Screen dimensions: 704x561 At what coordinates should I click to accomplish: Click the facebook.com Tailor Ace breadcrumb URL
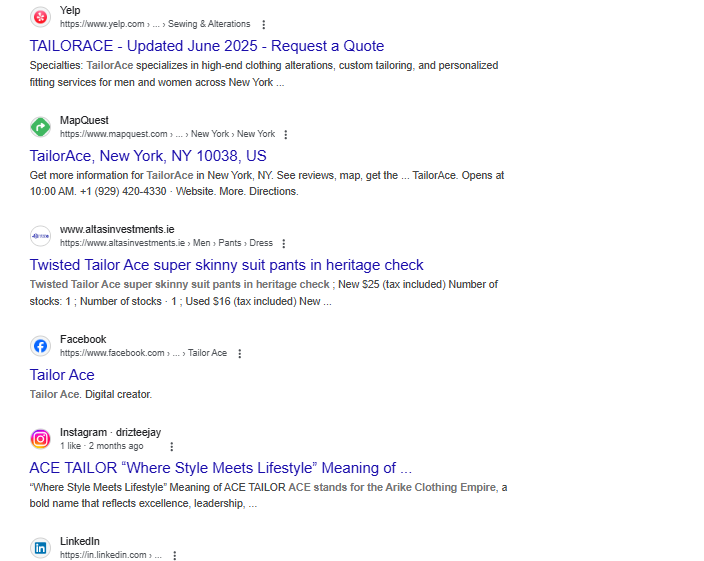click(143, 353)
